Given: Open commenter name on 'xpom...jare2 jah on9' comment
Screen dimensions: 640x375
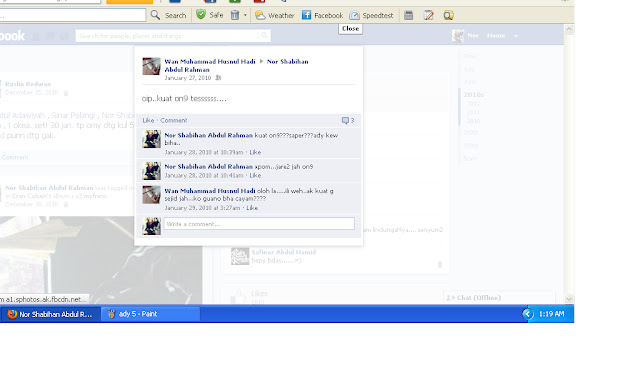Looking at the screenshot, I should point(209,166).
